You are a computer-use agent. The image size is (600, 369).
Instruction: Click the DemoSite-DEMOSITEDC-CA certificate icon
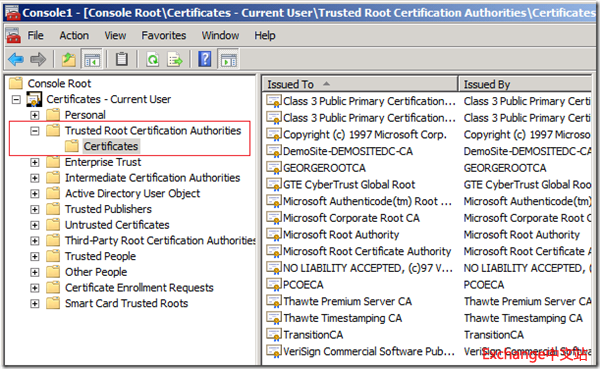tap(274, 151)
